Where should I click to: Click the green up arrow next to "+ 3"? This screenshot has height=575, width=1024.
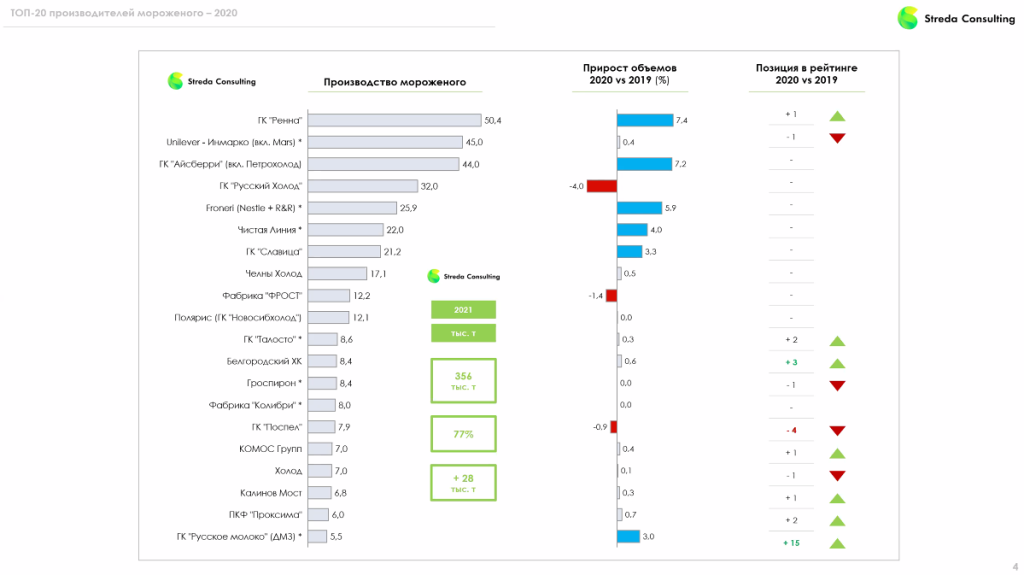837,363
